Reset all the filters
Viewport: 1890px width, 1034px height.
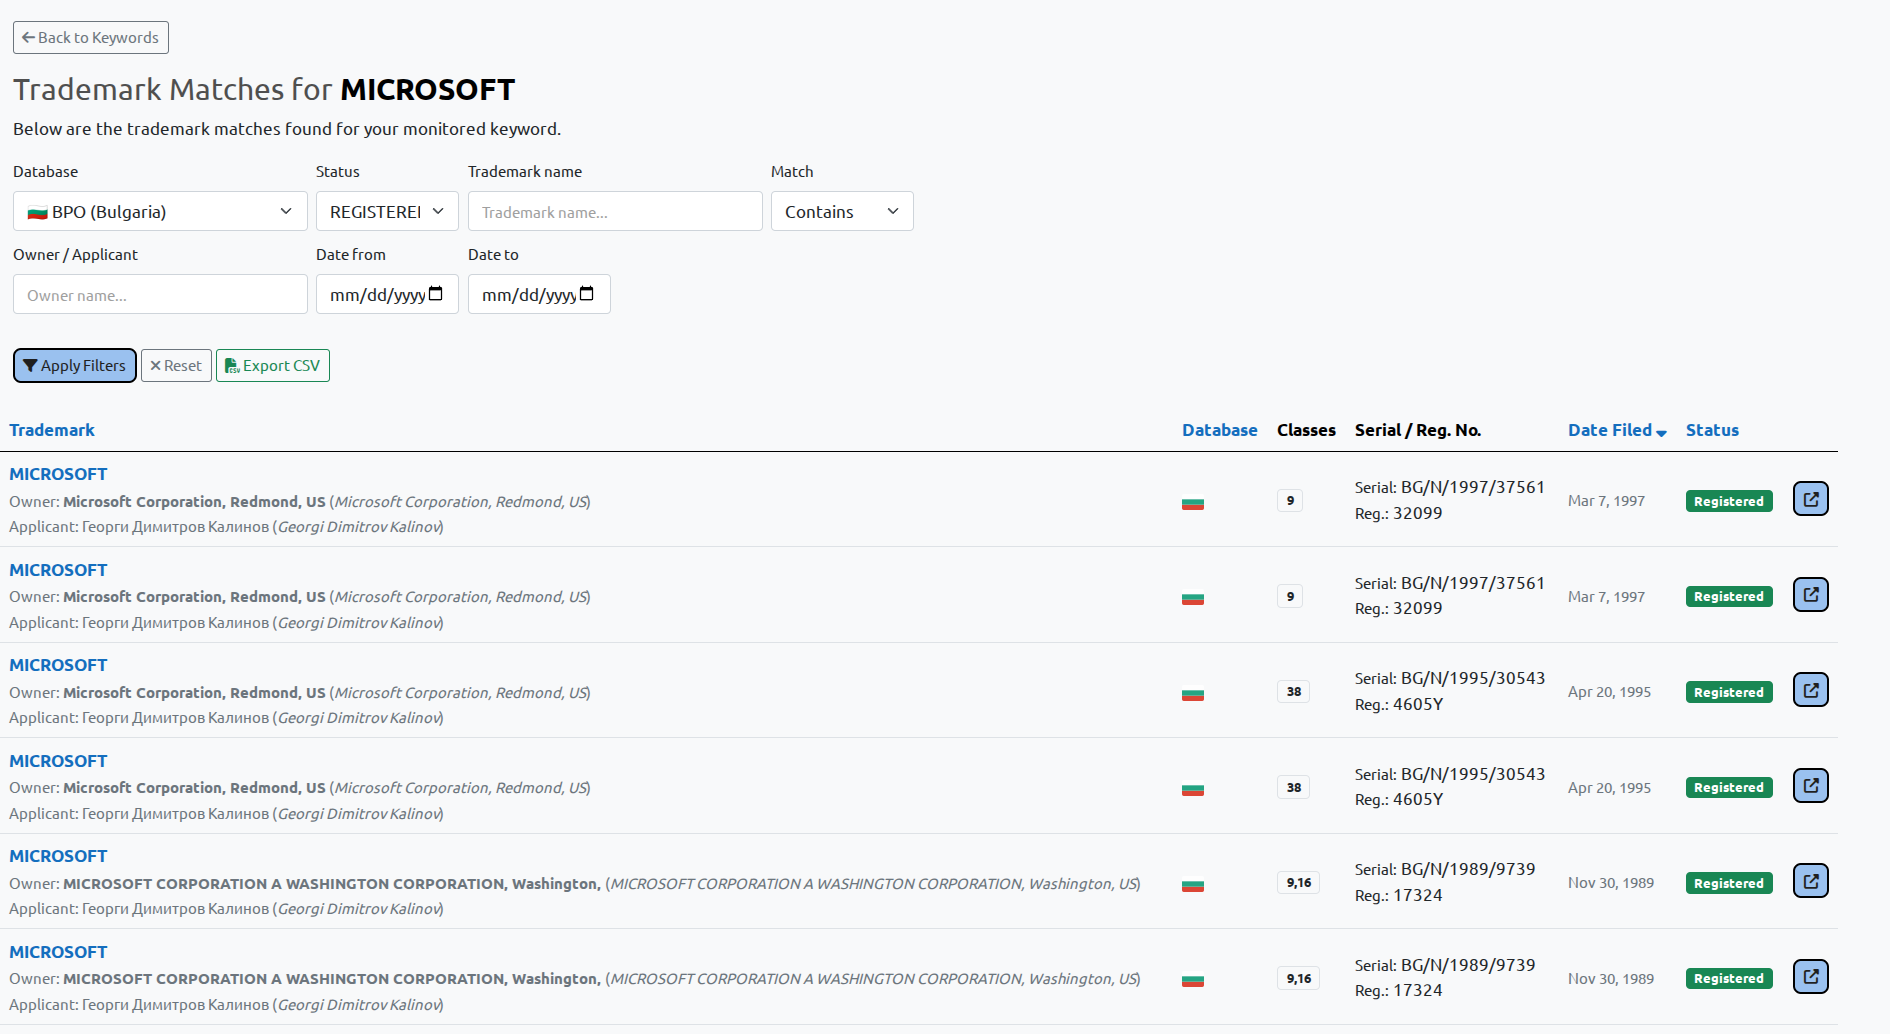click(x=176, y=366)
